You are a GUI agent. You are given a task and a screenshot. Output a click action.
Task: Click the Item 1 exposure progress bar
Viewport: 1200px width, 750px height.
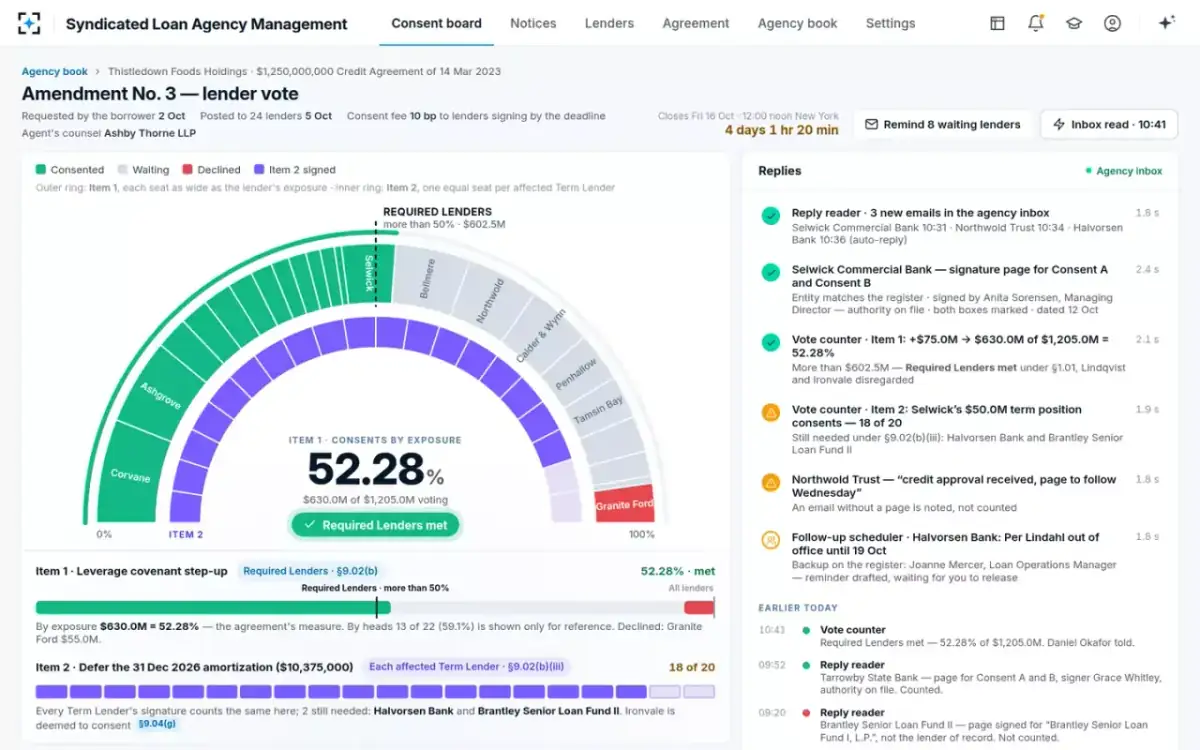click(375, 607)
